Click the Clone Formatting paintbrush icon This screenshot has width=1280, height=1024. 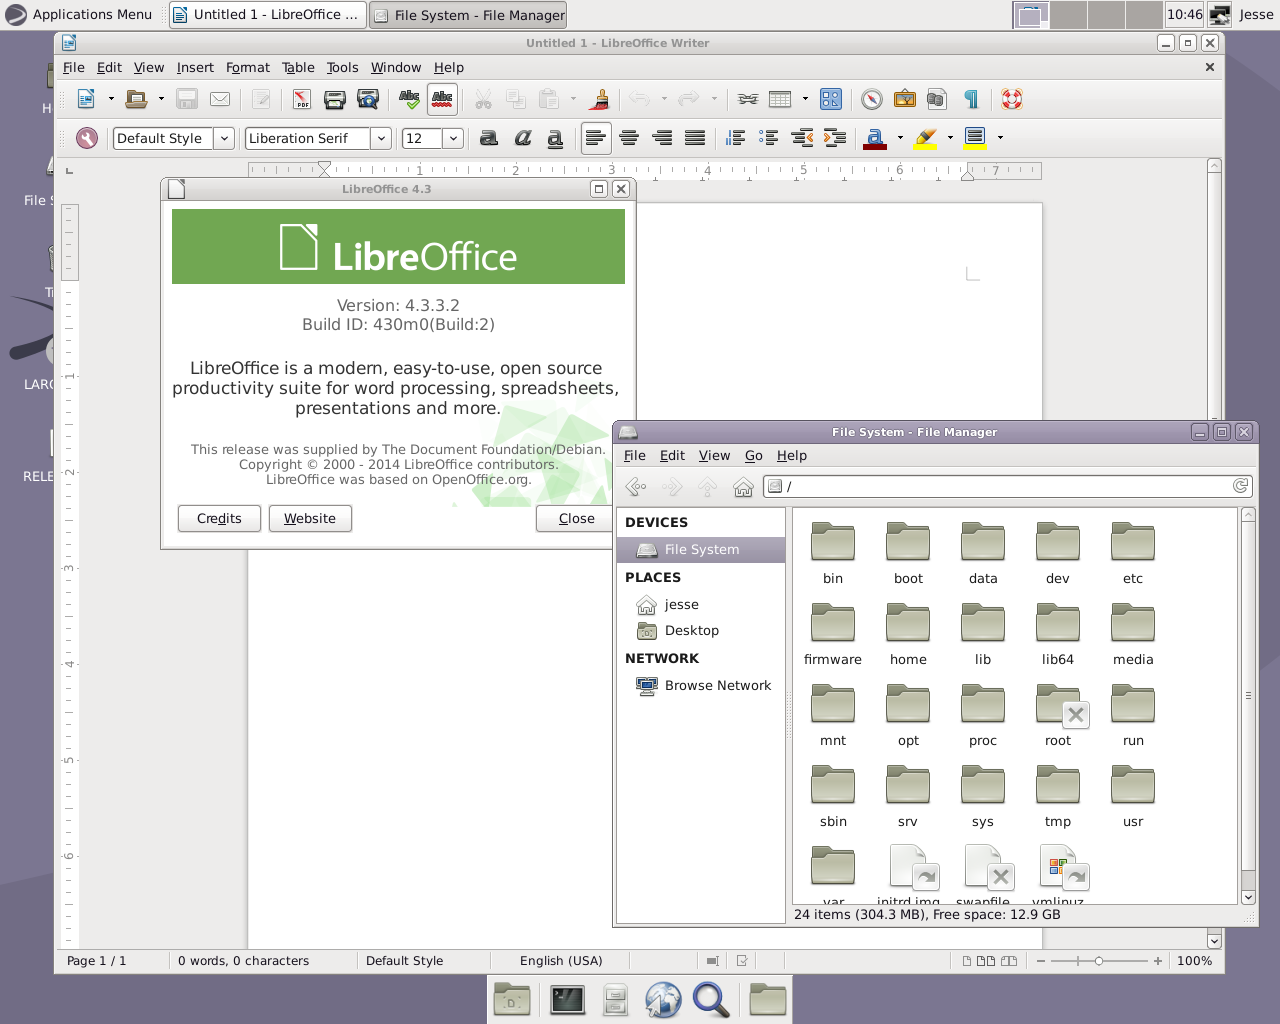click(600, 99)
